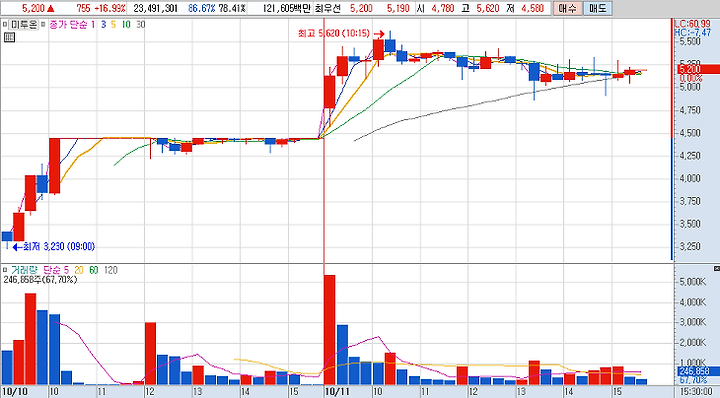The height and width of the screenshot is (398, 720).
Task: Toggle the small square before 종가 단순
Action: (x=43, y=25)
